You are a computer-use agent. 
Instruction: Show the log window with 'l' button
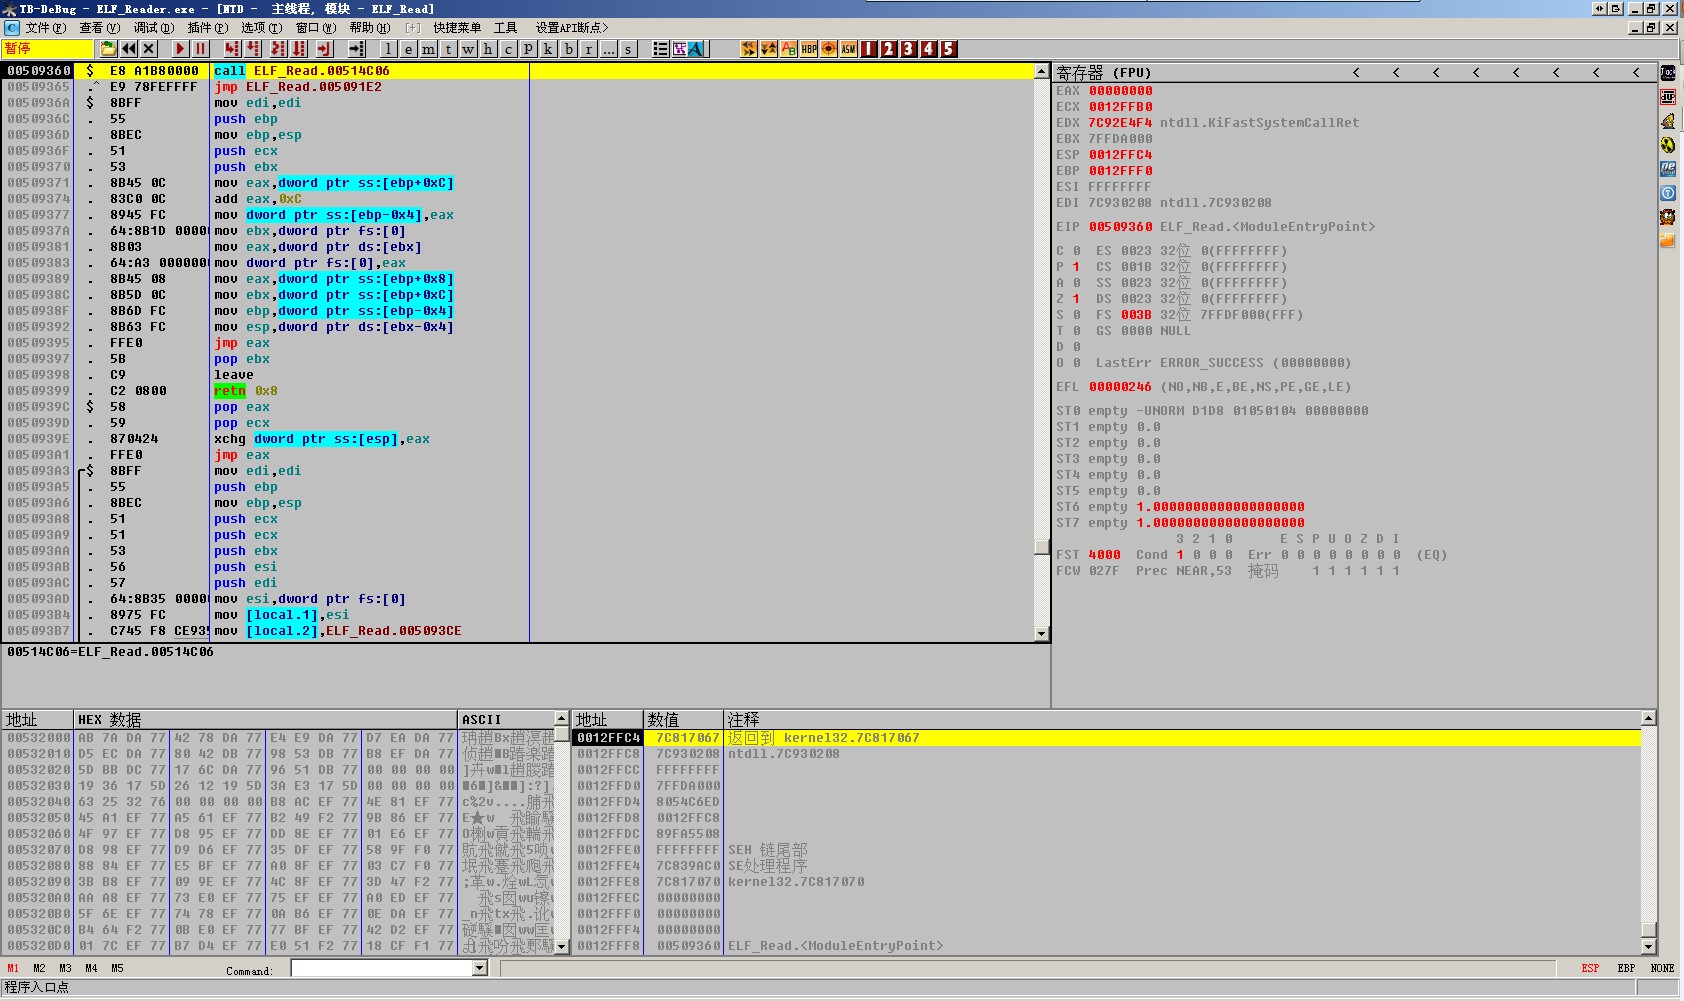[388, 49]
